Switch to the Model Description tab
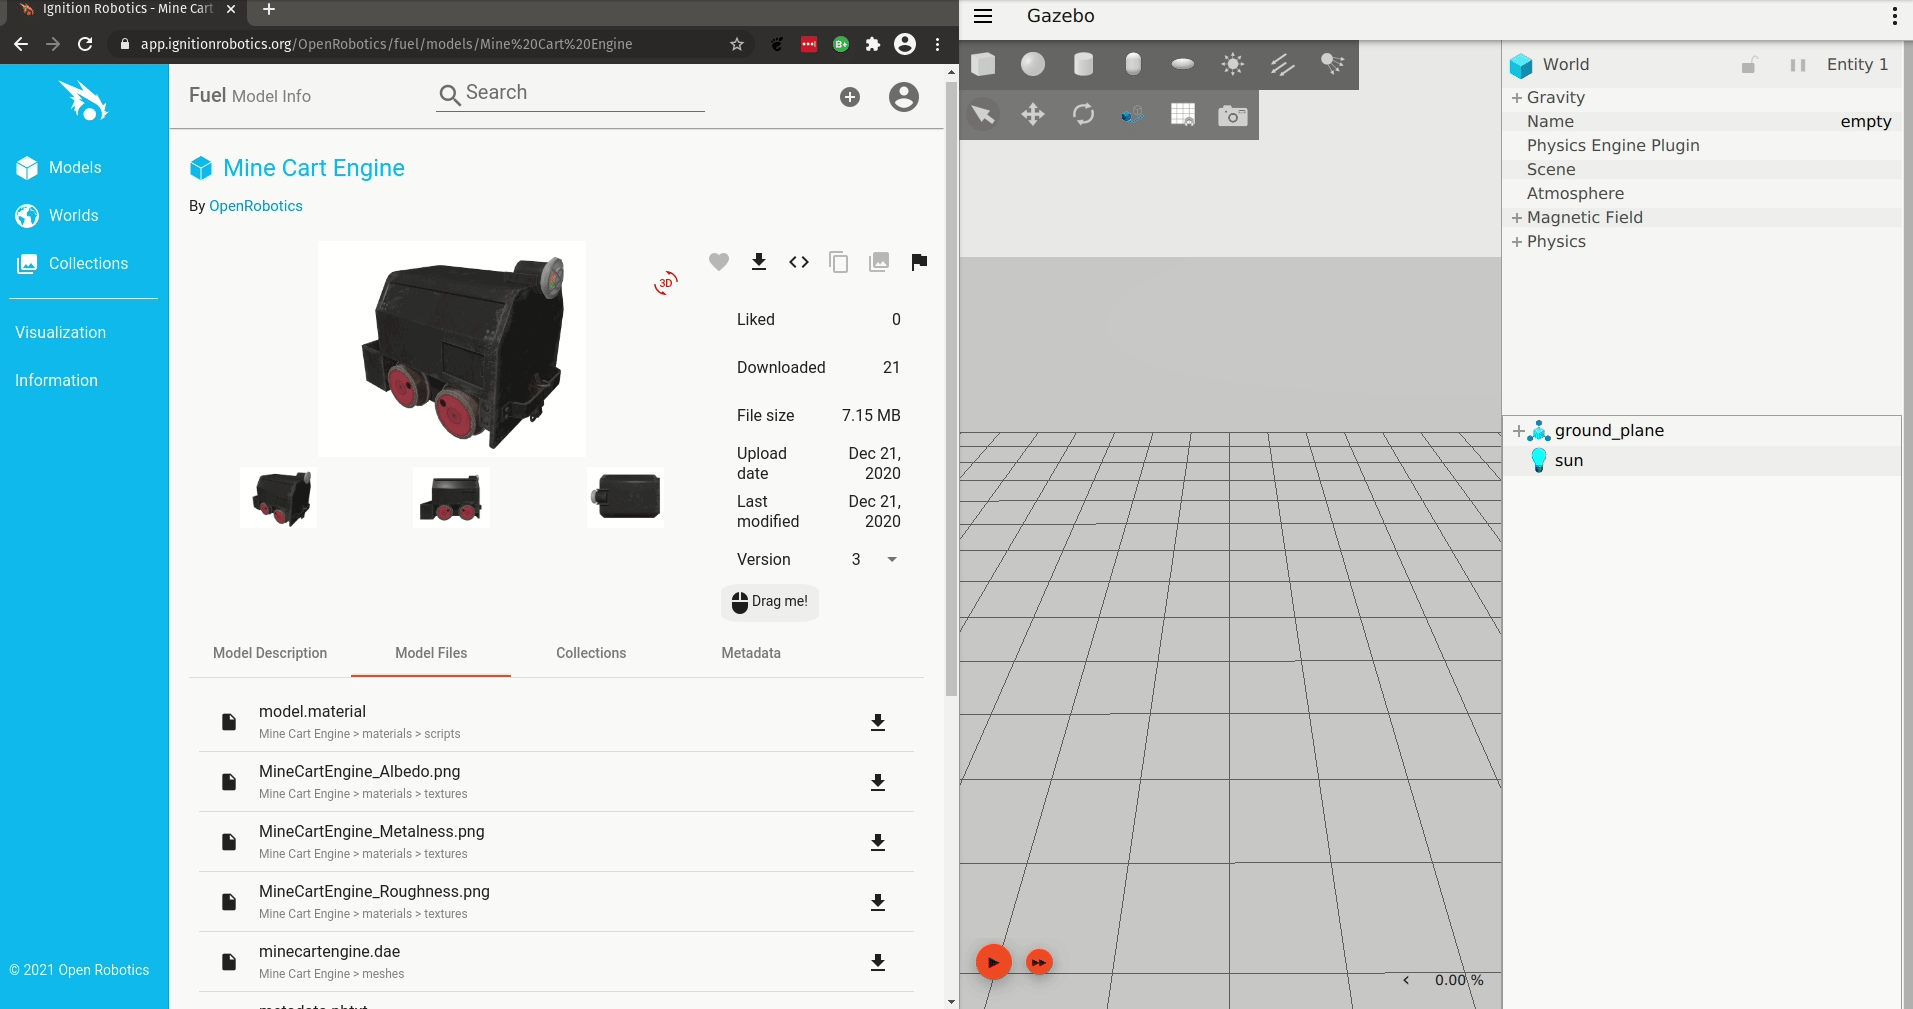Screen dimensions: 1913x1009 (270, 653)
